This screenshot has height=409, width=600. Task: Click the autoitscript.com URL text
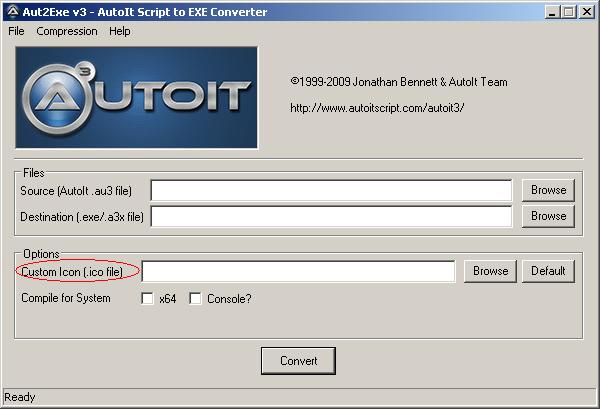[x=377, y=107]
